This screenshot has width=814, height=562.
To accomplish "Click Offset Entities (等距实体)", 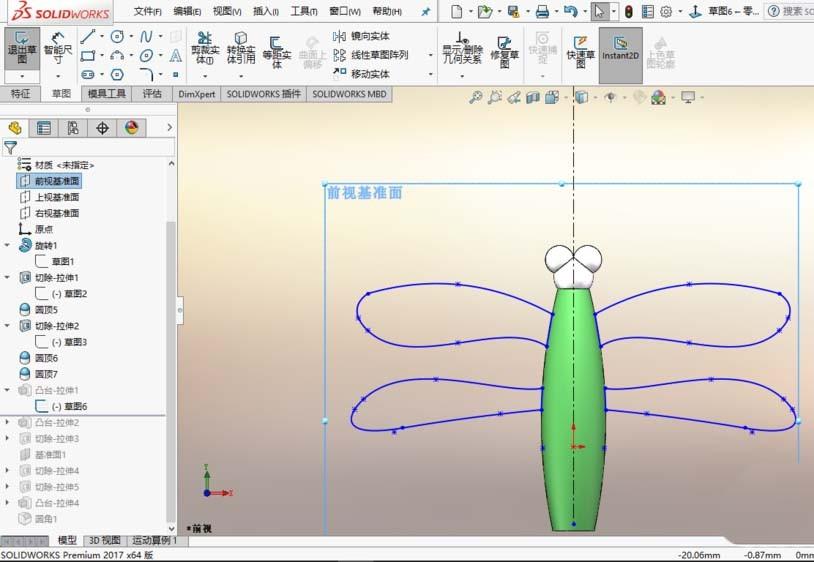I will point(276,51).
